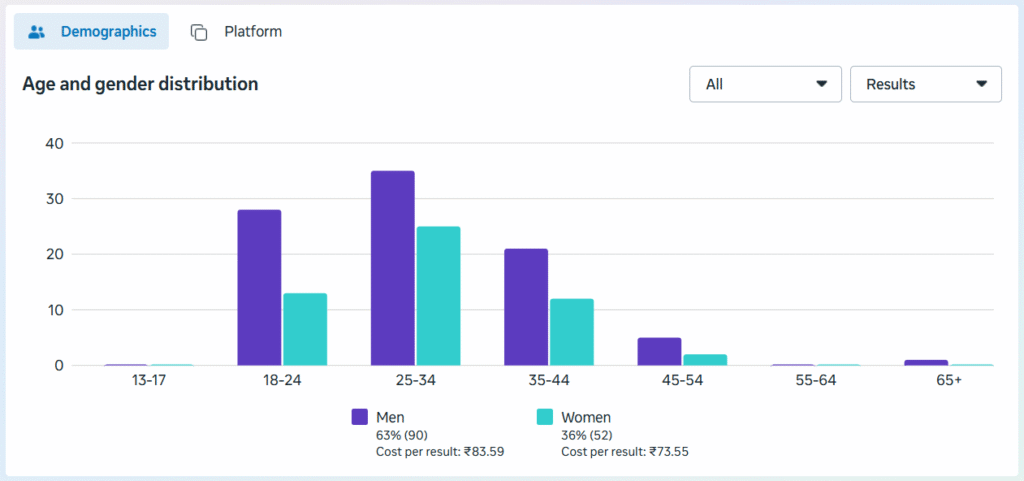Click the Platform copy icon
The height and width of the screenshot is (481, 1024).
coord(199,32)
